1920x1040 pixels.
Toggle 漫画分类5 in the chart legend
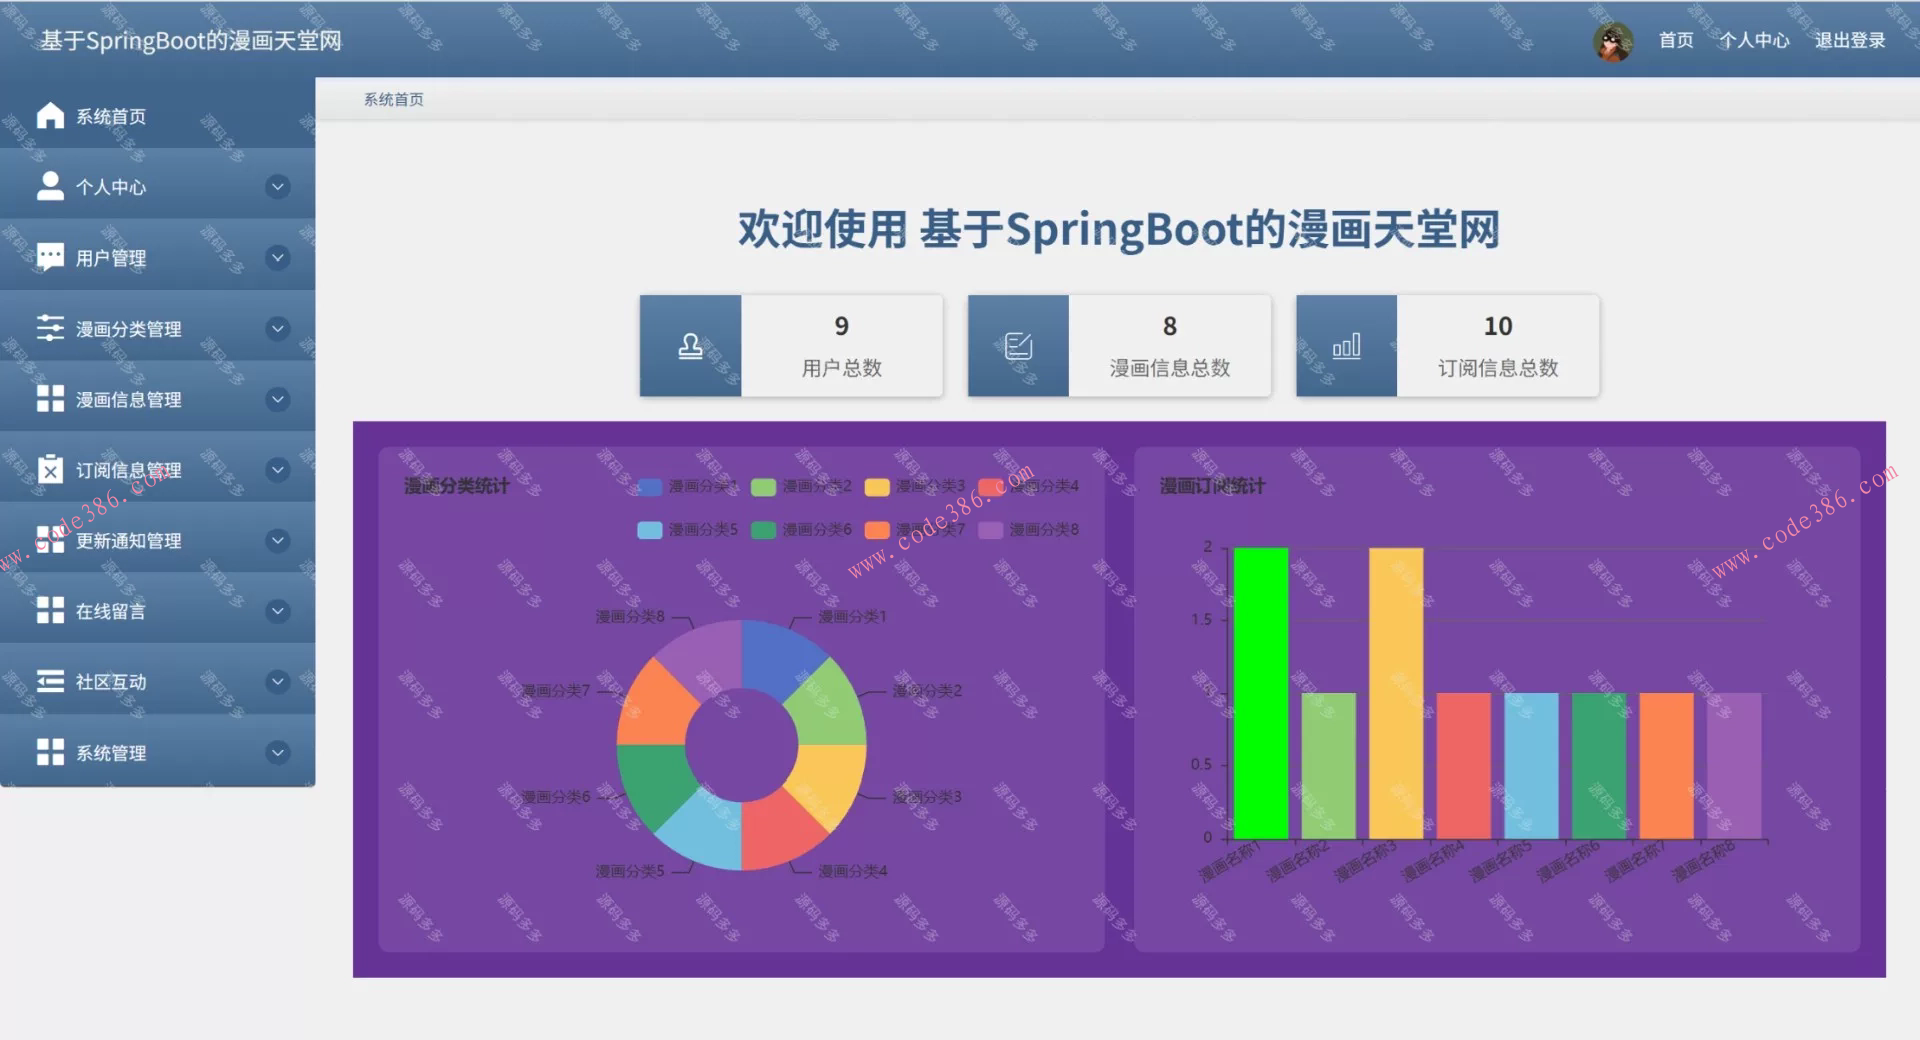pyautogui.click(x=687, y=529)
